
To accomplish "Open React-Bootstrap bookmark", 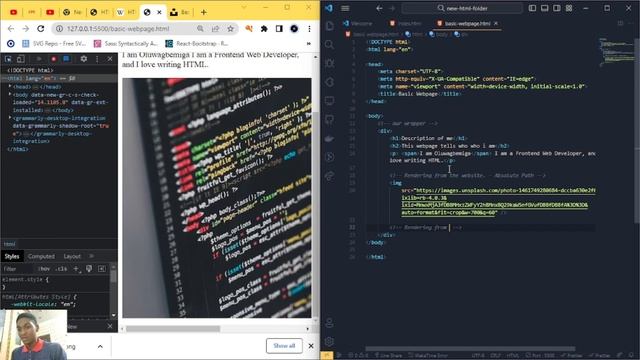I will (x=197, y=43).
